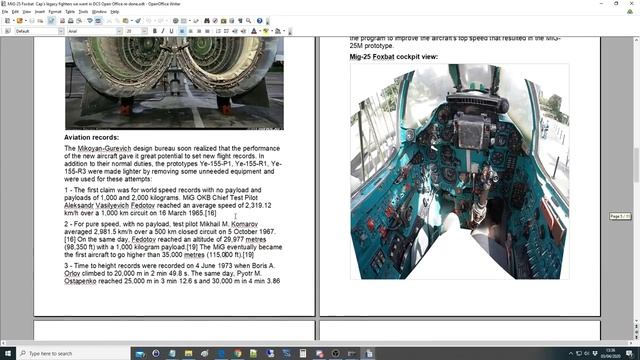Open the Tools menu
The height and width of the screenshot is (360, 640).
(x=83, y=12)
